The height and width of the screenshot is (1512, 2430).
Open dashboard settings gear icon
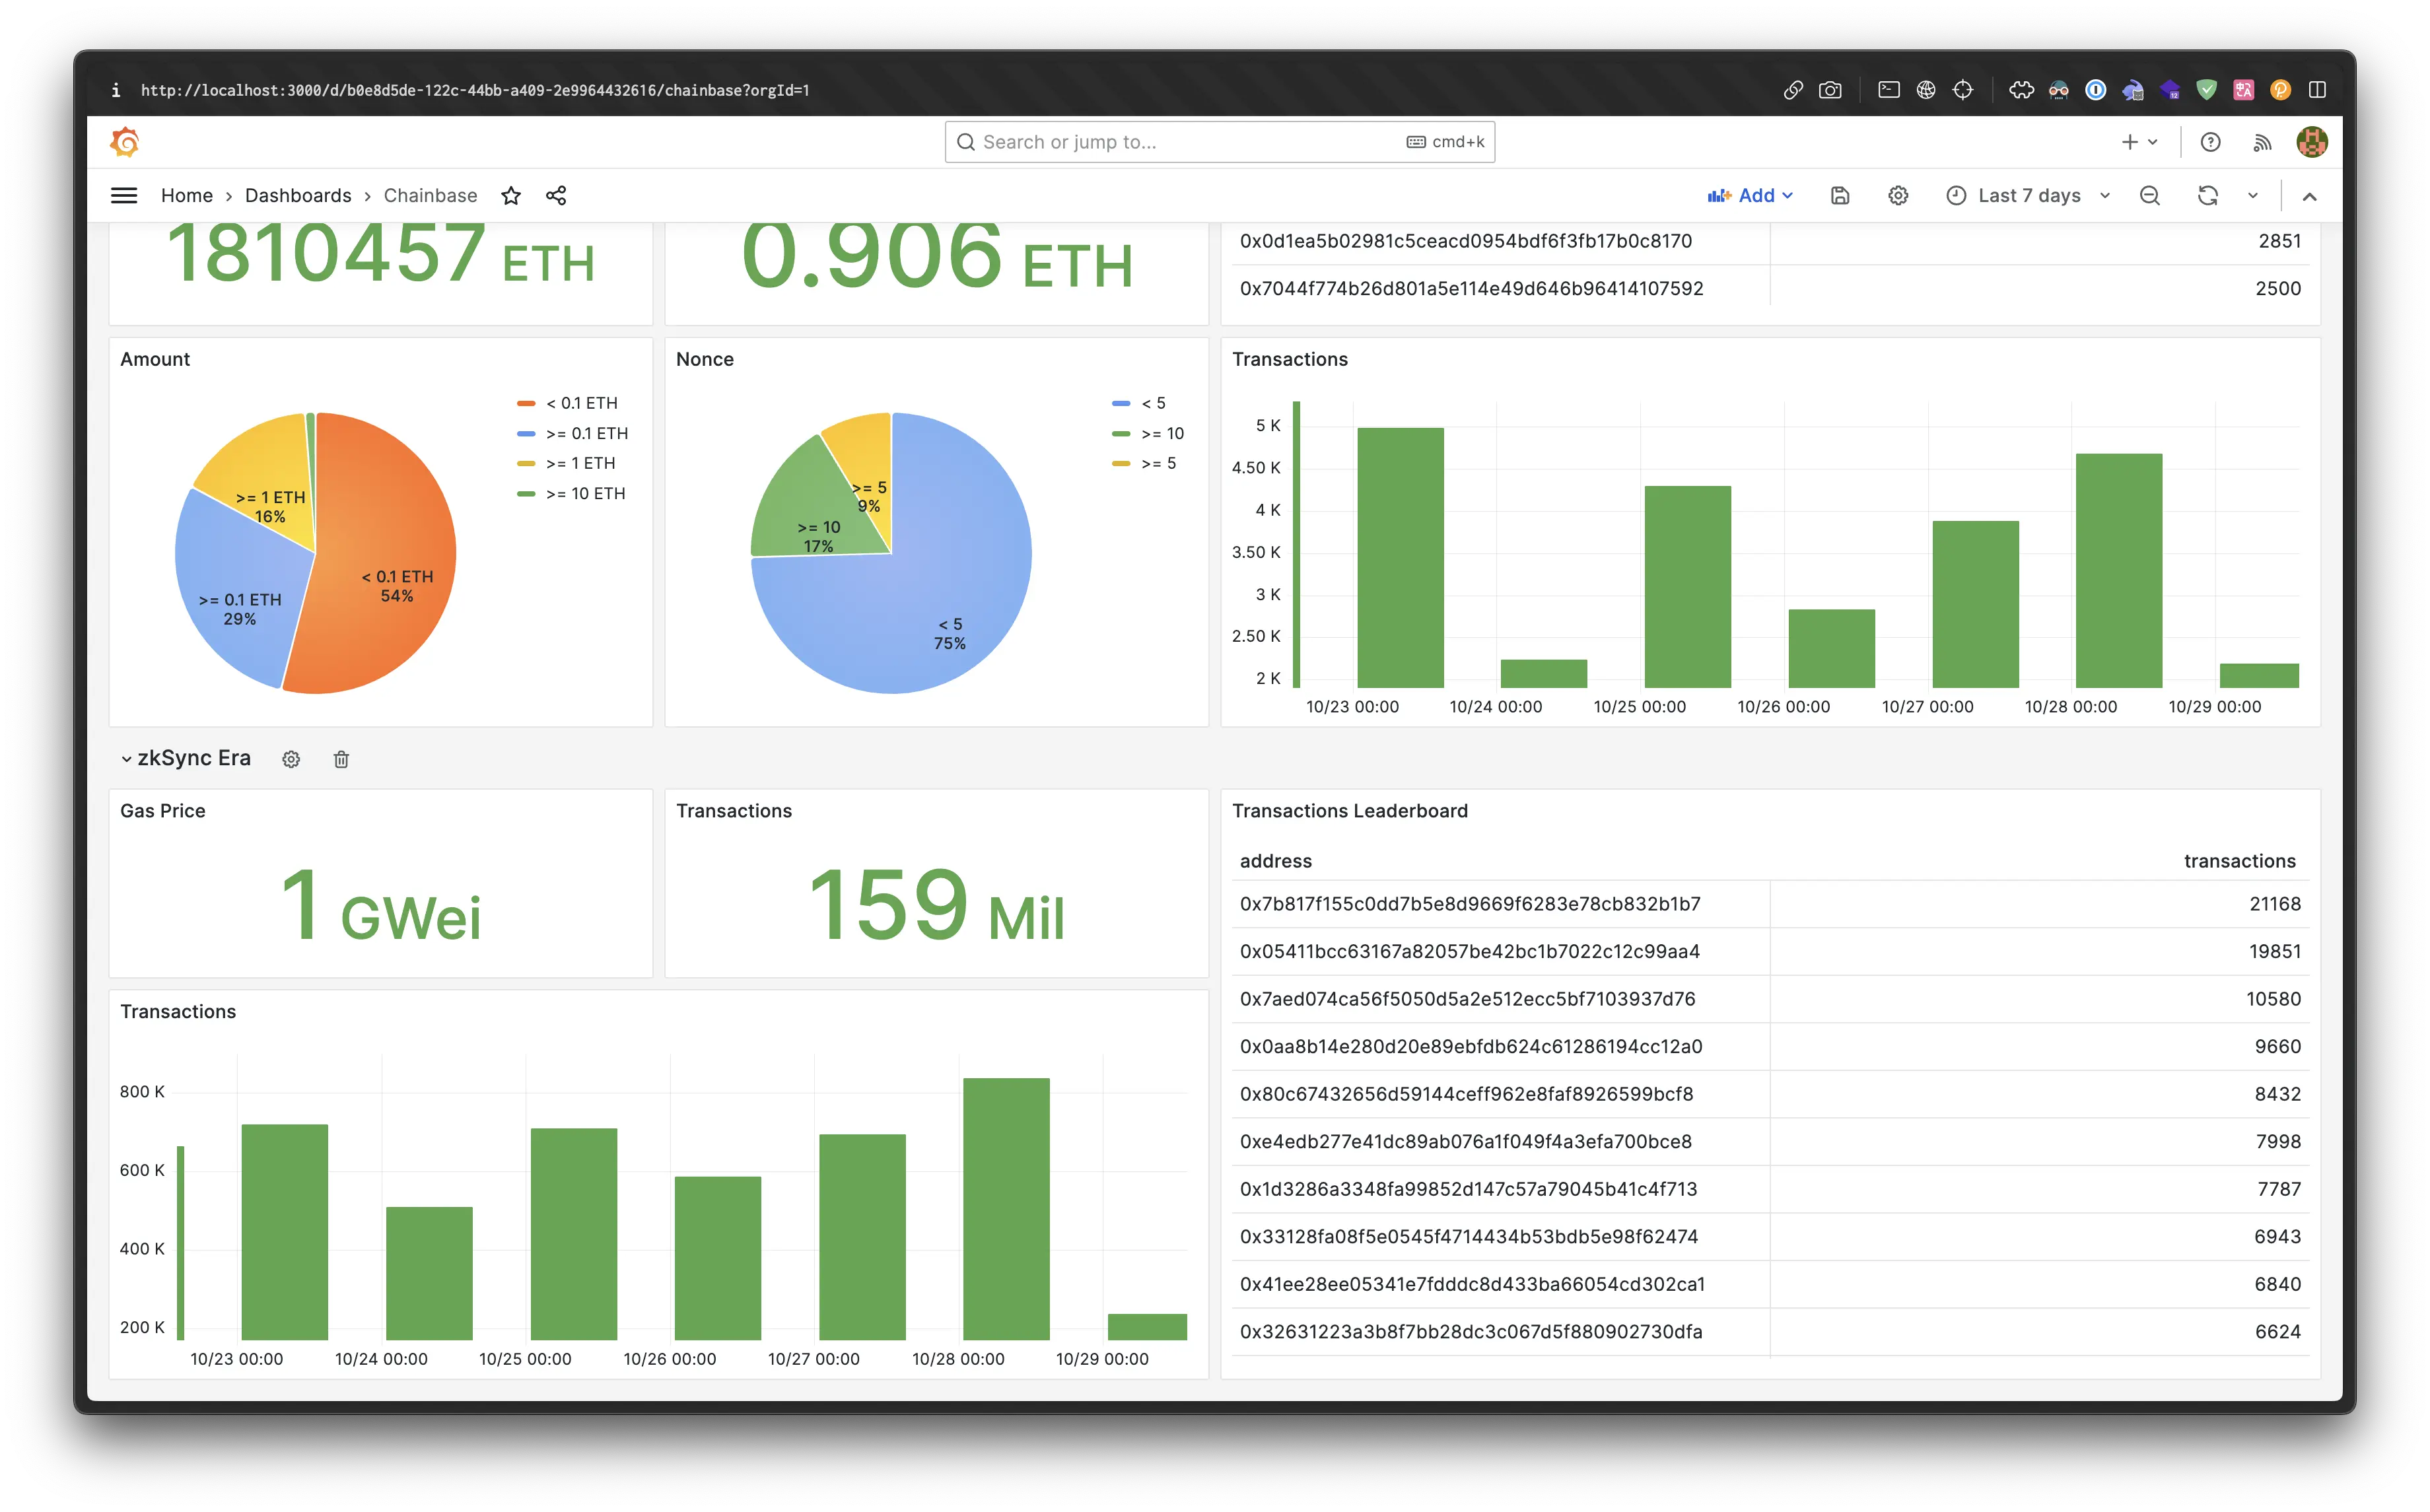[x=1898, y=196]
